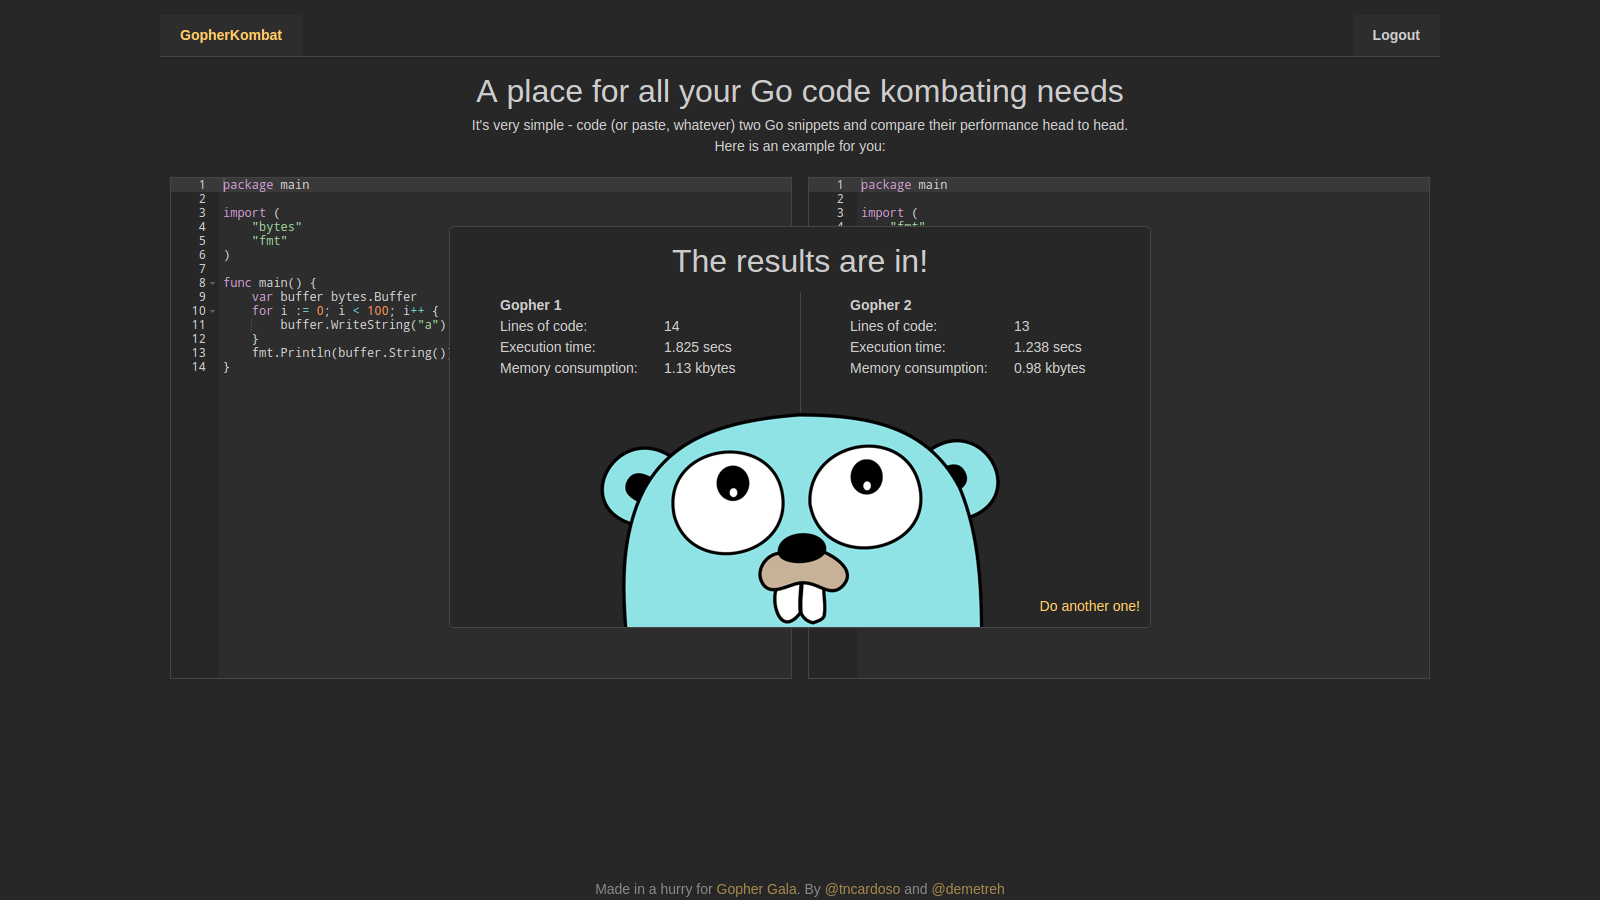Collapse the for loop fold arrow on line 10

pos(213,311)
